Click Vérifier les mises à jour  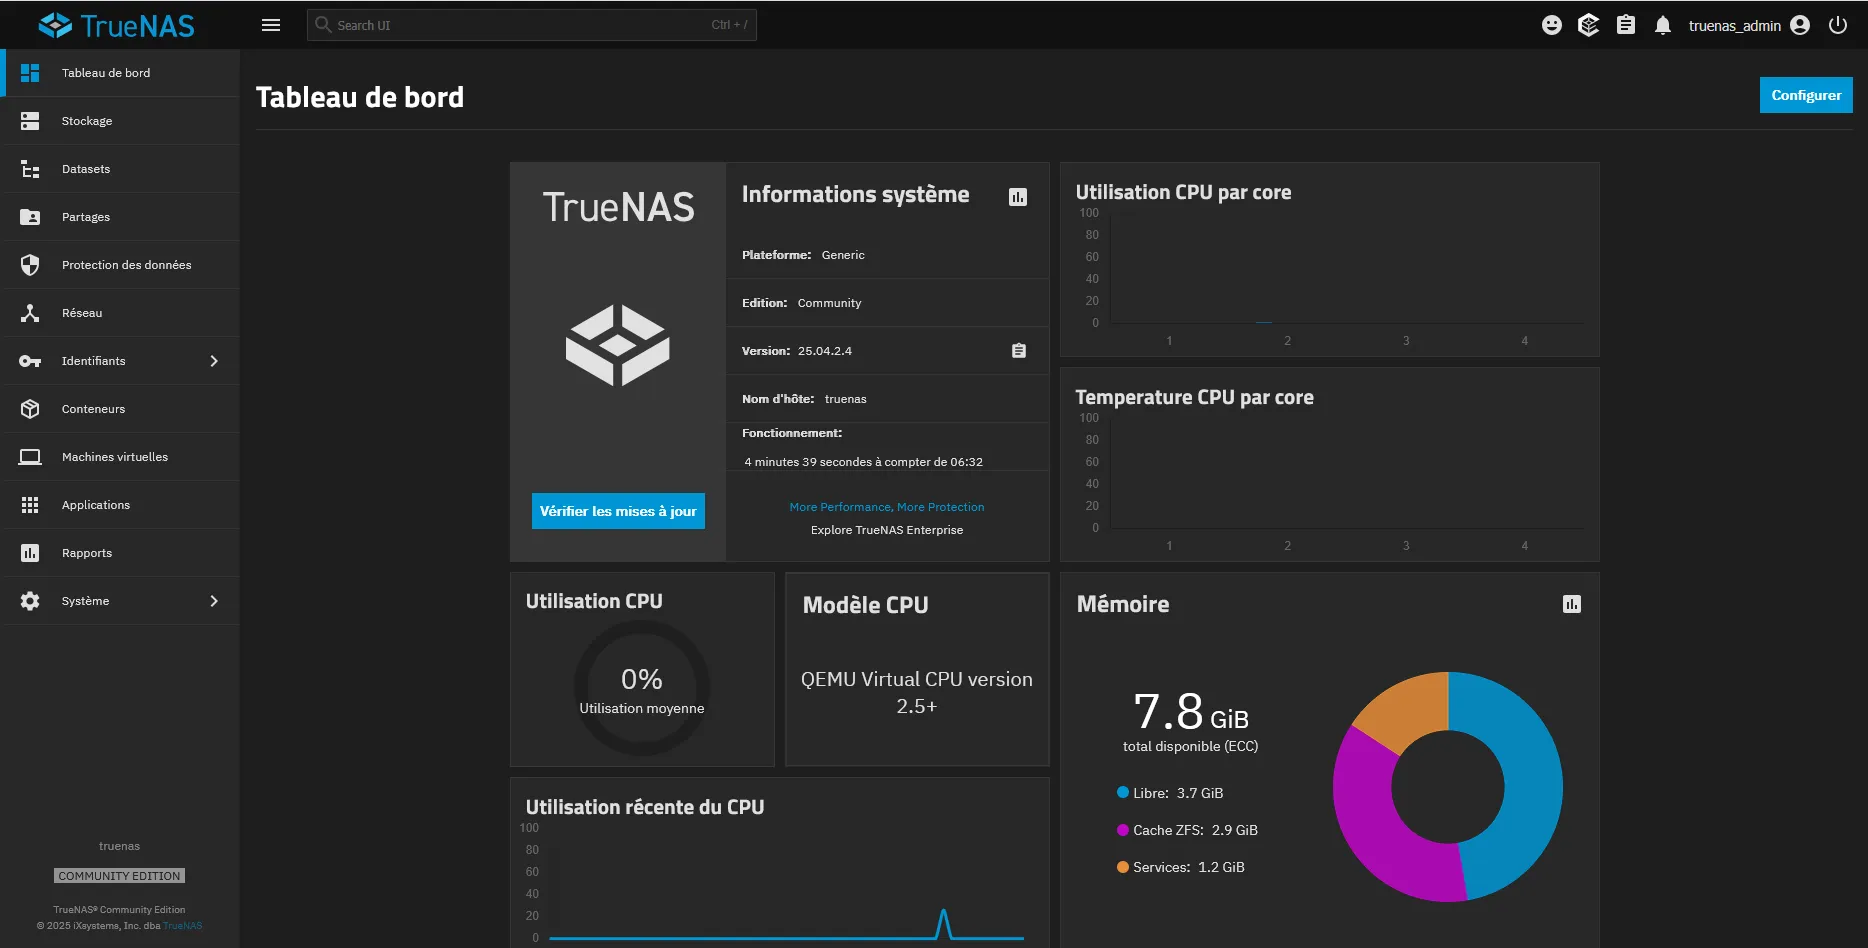coord(618,511)
